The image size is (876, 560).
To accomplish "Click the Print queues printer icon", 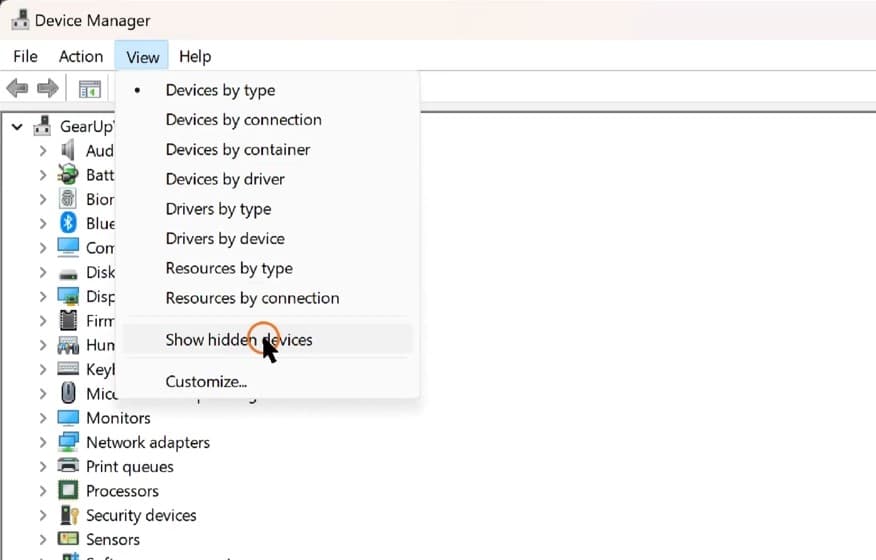I will pyautogui.click(x=68, y=467).
